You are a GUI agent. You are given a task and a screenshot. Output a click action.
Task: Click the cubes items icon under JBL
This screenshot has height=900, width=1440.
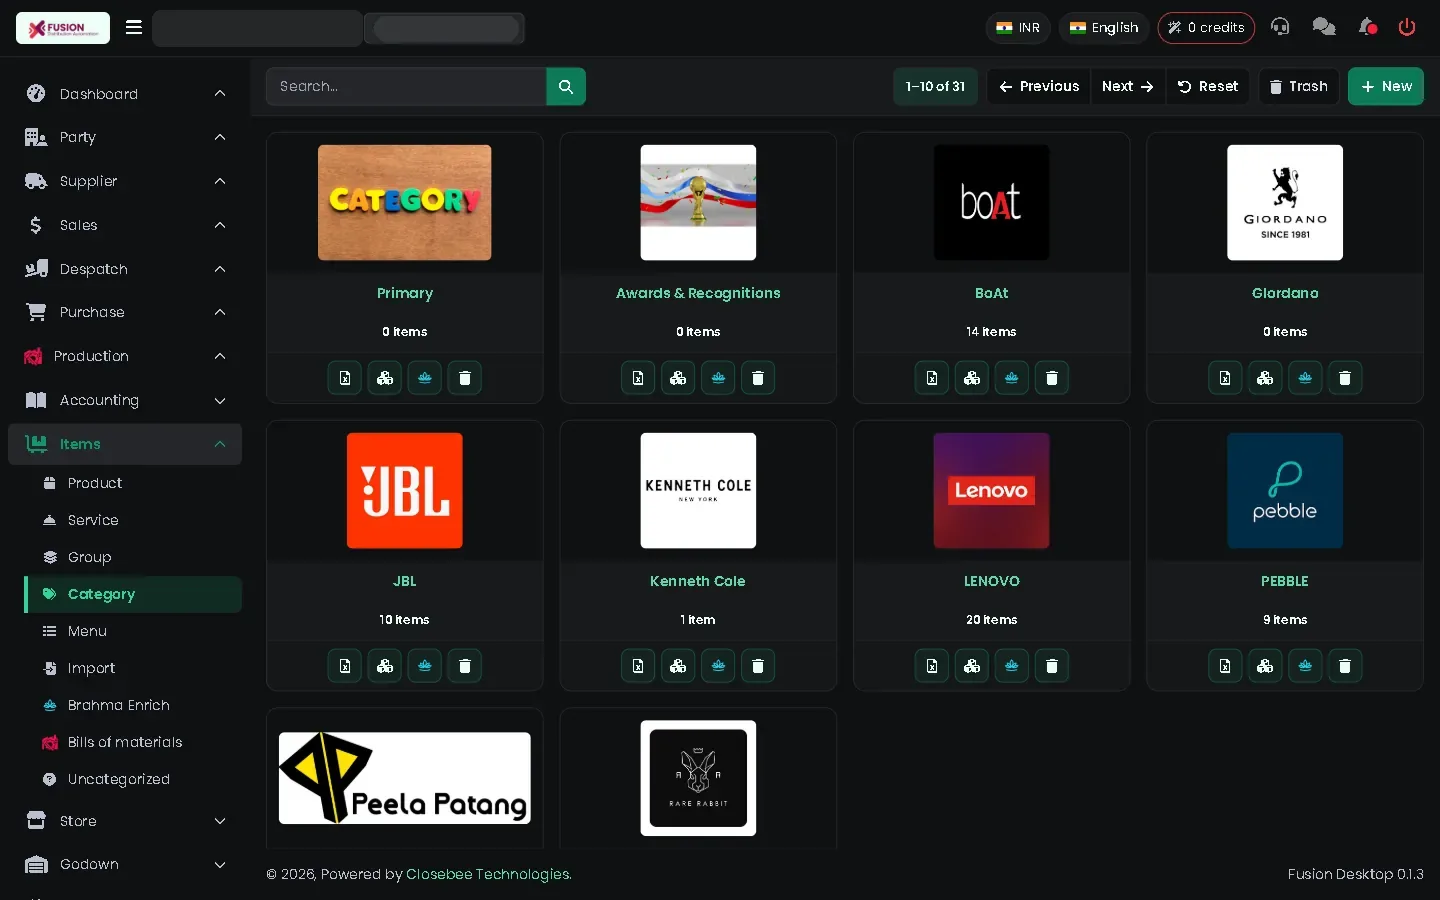pyautogui.click(x=385, y=666)
